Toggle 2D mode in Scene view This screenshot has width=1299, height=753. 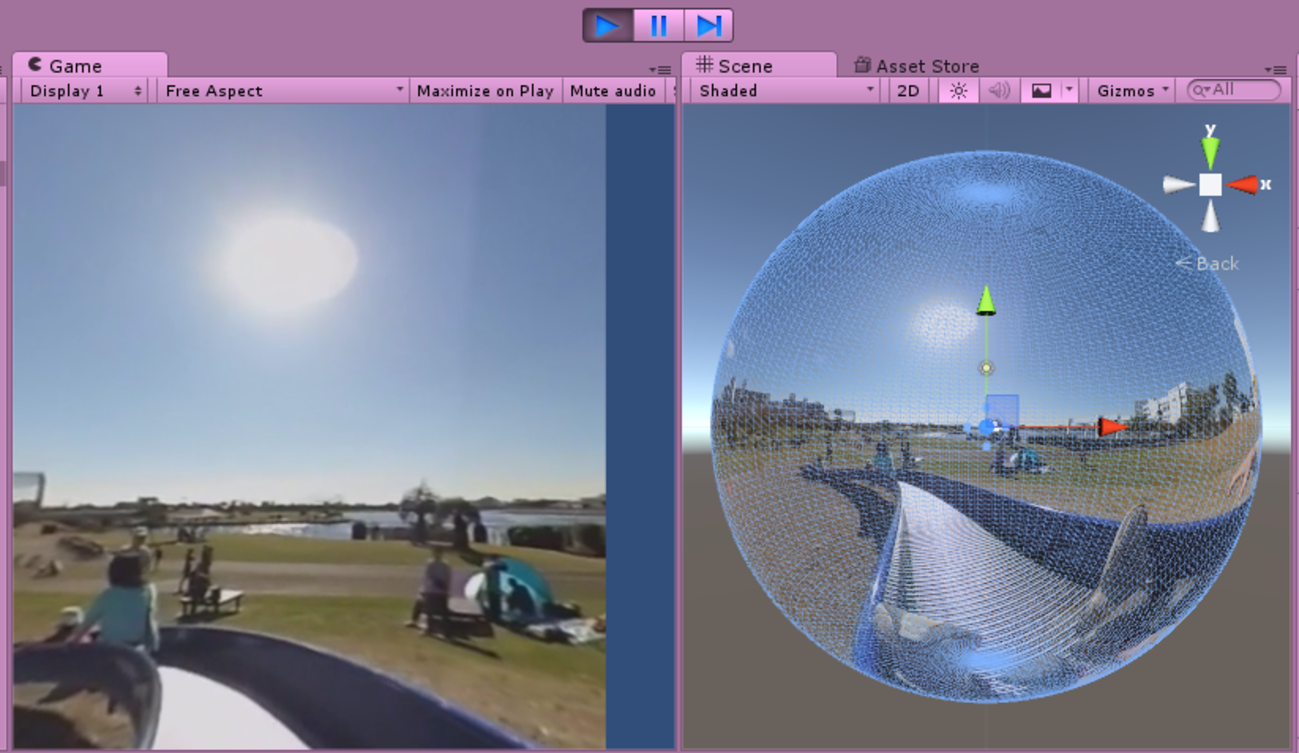click(x=908, y=91)
